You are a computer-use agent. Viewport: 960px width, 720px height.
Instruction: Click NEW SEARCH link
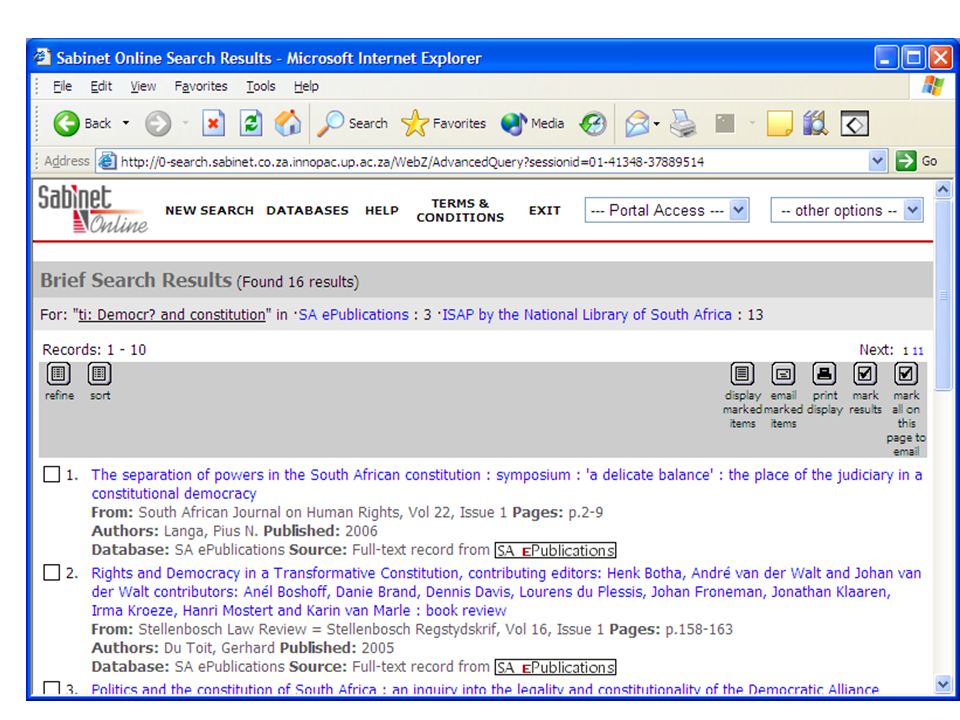(209, 211)
